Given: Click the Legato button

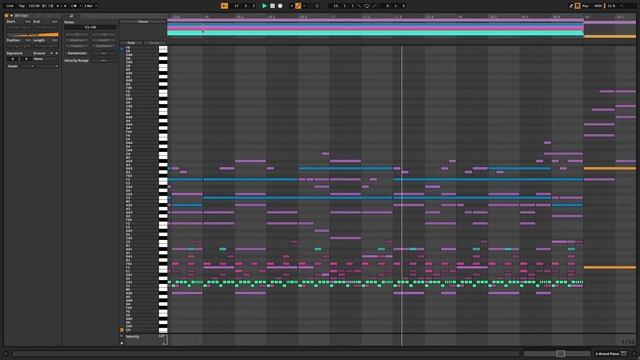Looking at the screenshot, I should pyautogui.click(x=77, y=46).
